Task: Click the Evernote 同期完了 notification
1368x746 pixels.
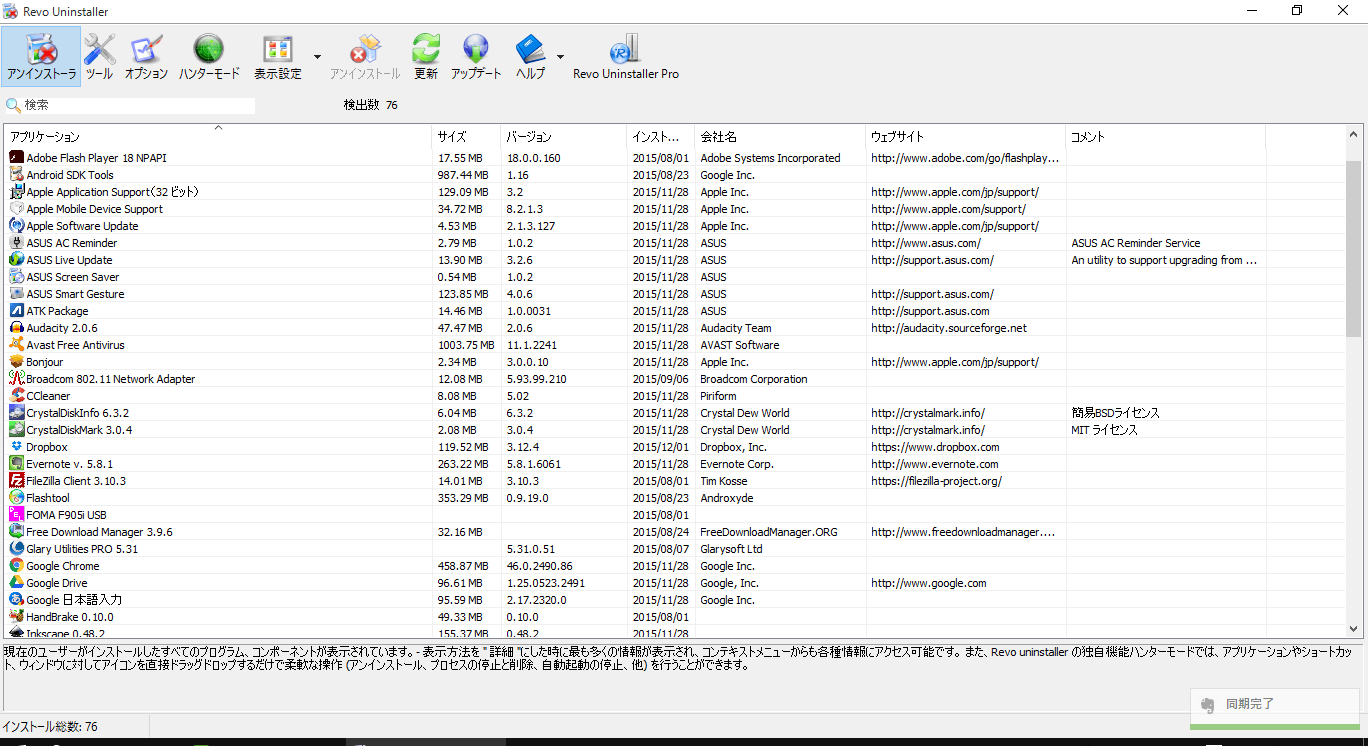Action: [x=1275, y=707]
